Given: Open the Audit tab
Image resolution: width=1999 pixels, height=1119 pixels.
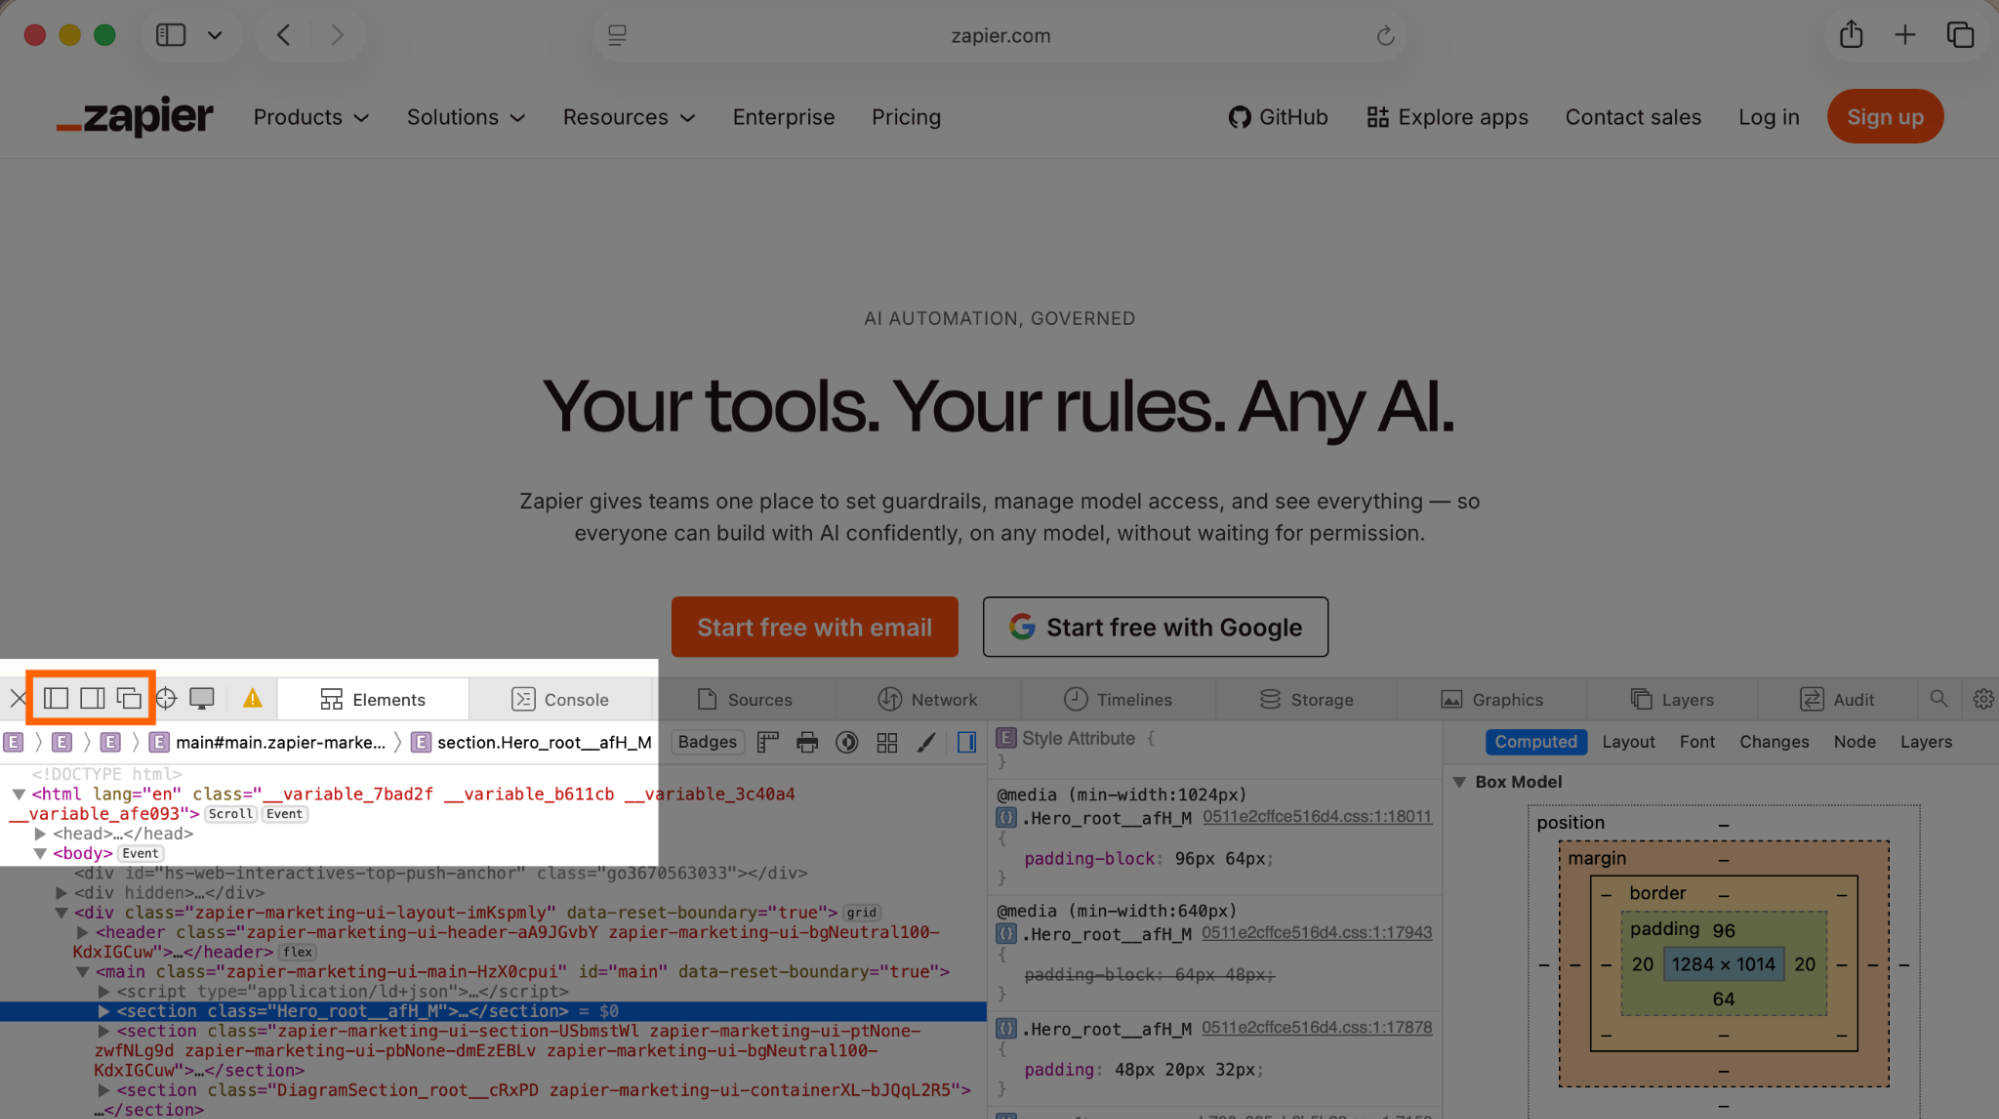Looking at the screenshot, I should (x=1837, y=699).
